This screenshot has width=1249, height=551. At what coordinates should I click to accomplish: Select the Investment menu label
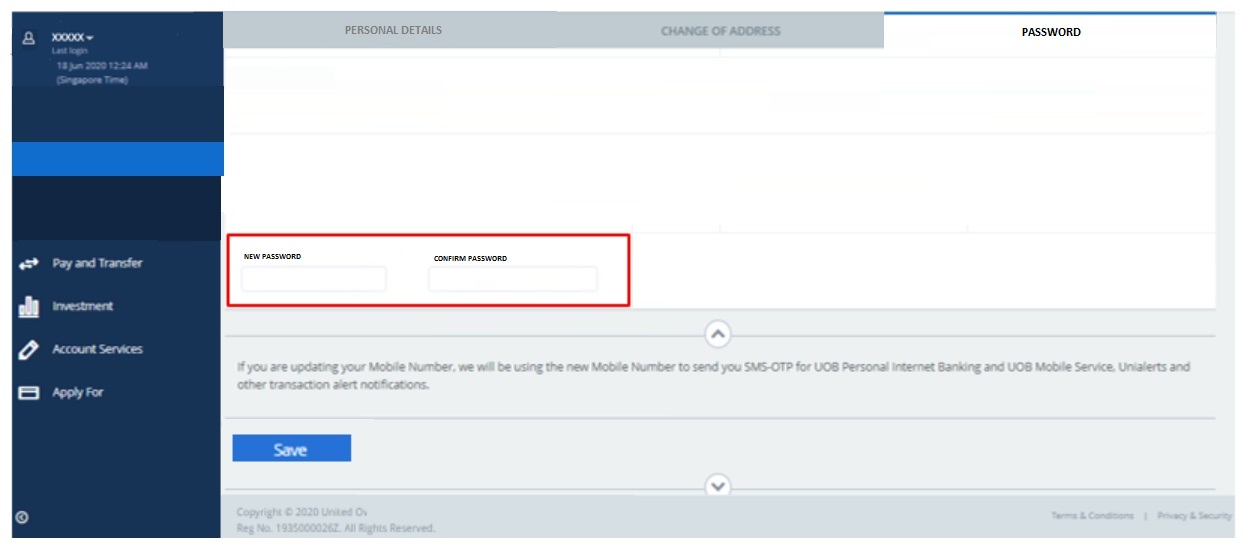click(82, 306)
